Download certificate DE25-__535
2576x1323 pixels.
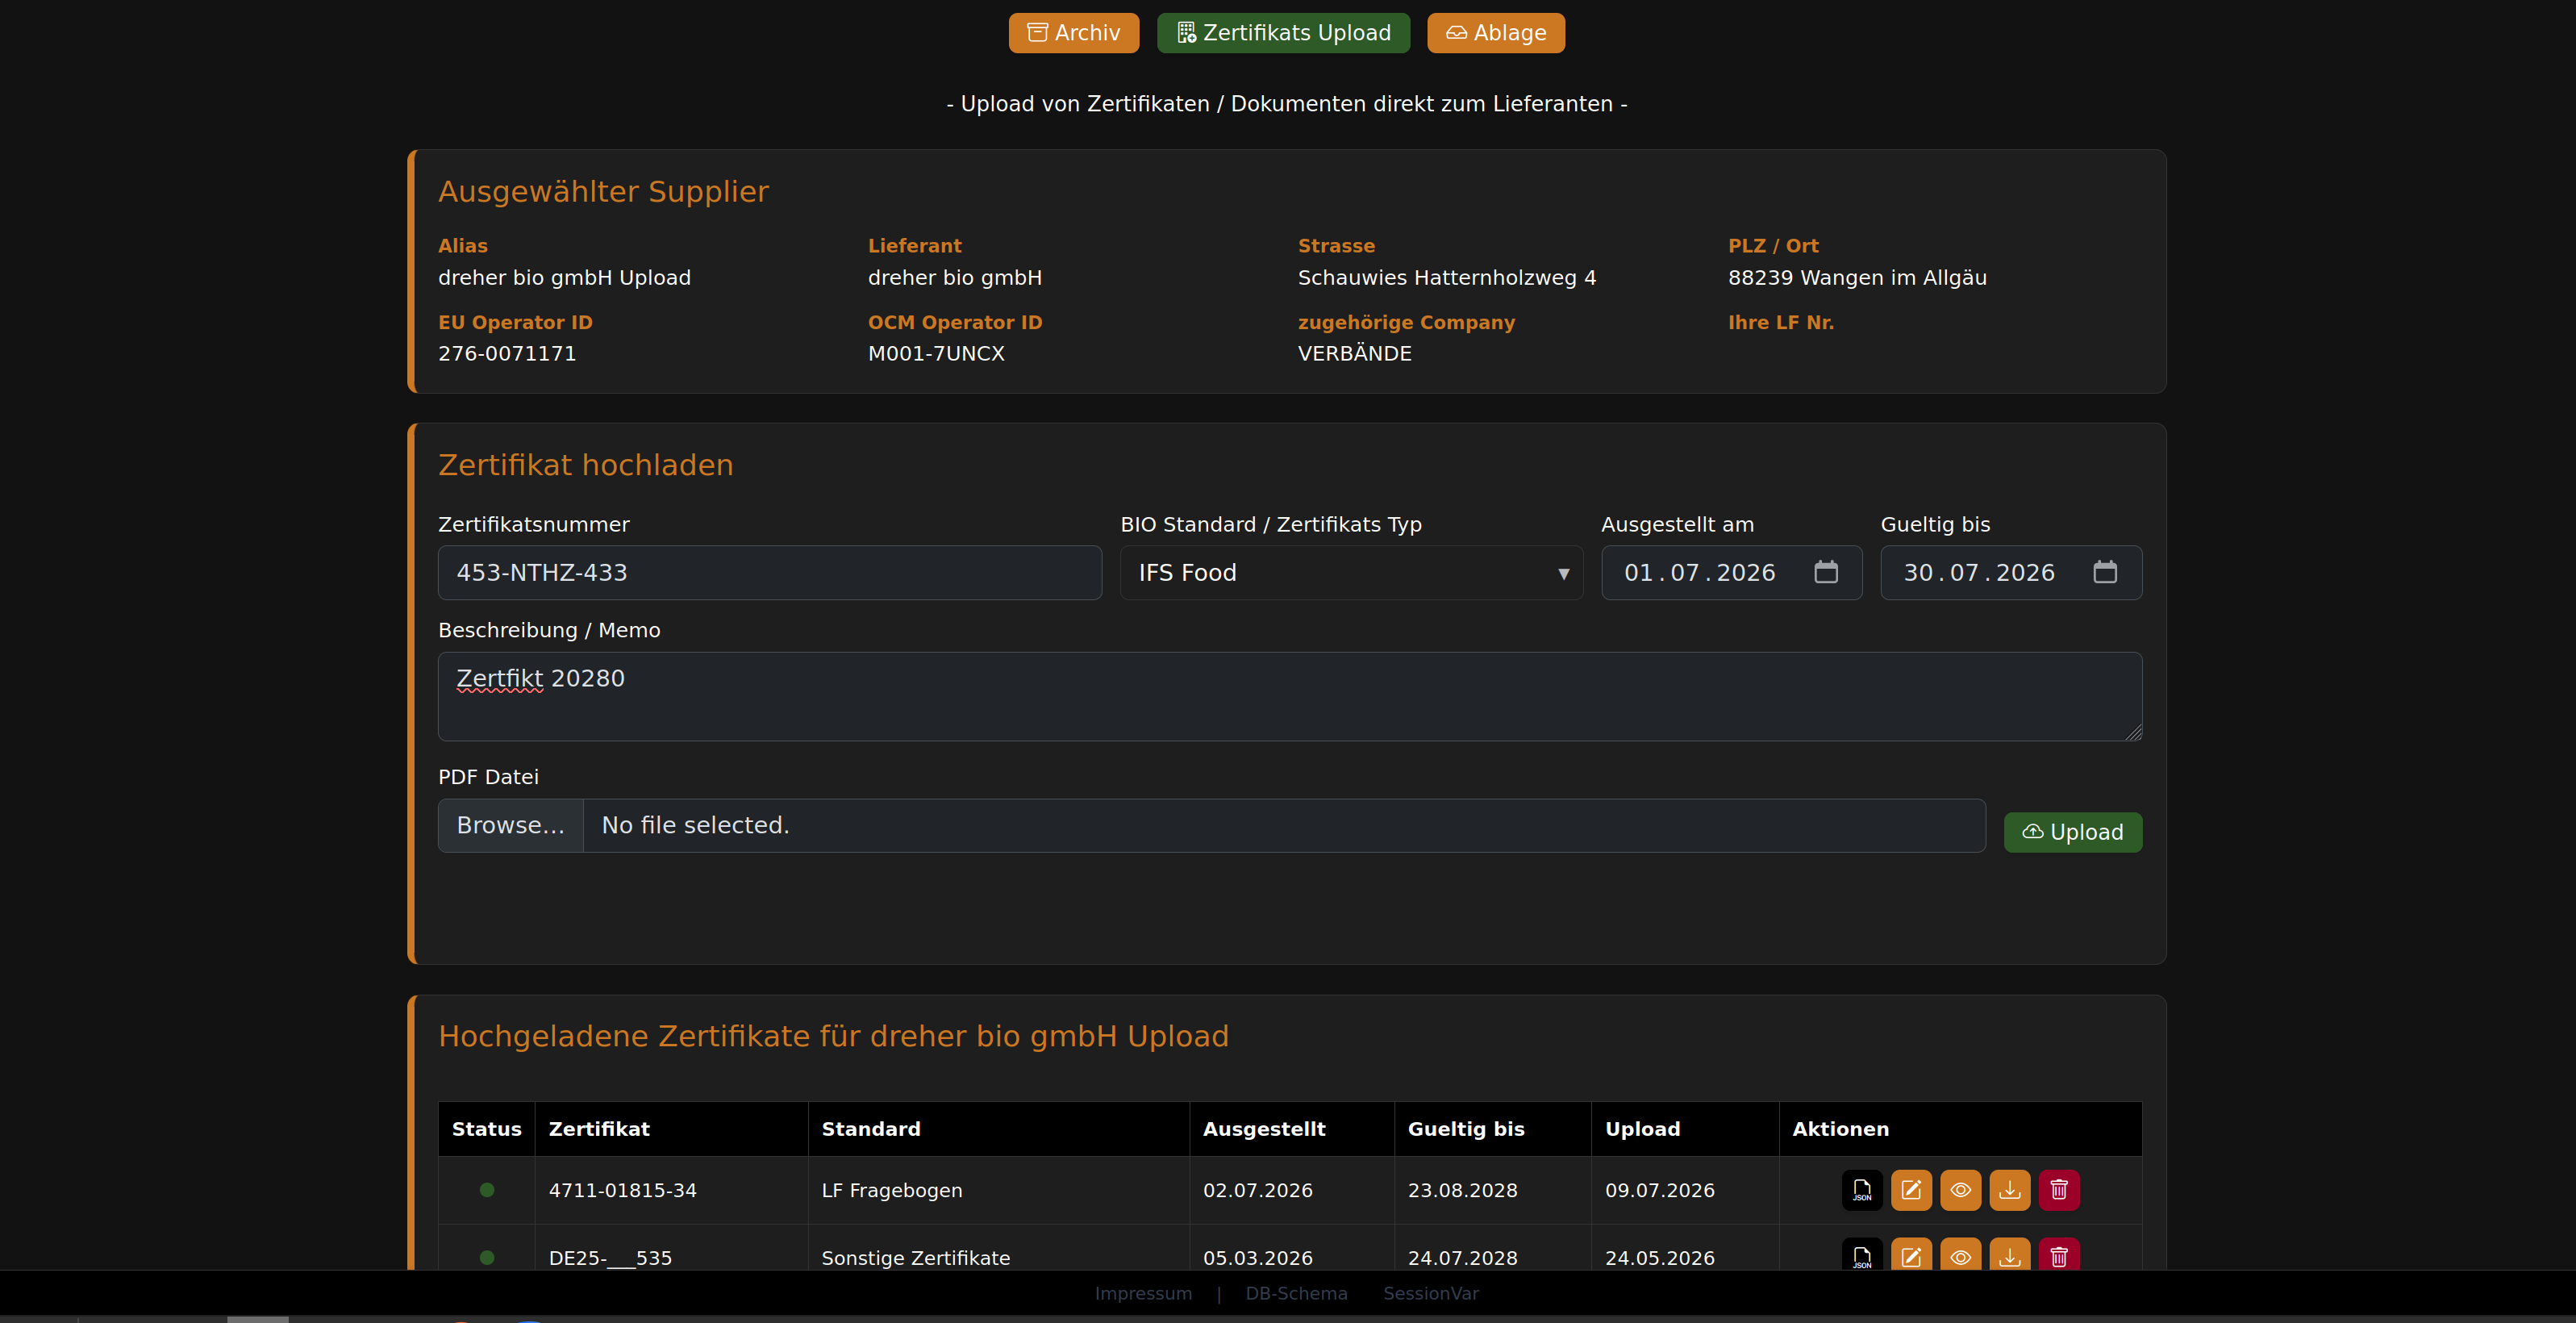2009,1255
